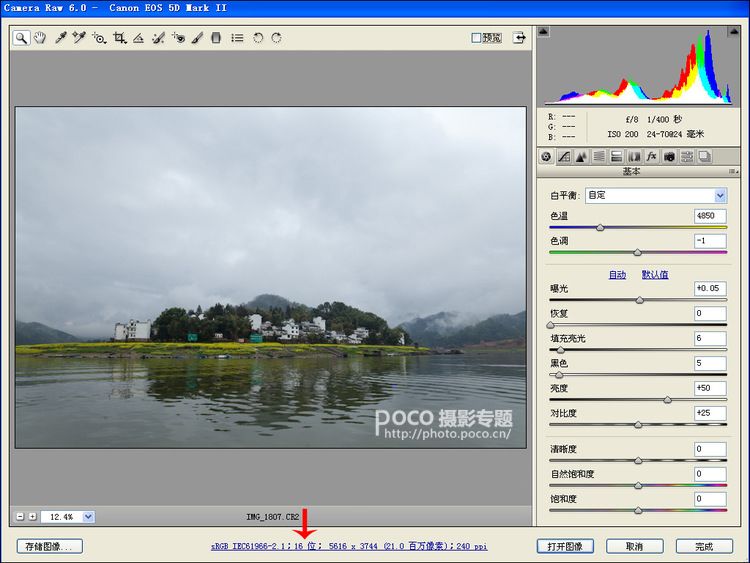Select the Red Eye Removal tool
The width and height of the screenshot is (750, 563).
[178, 38]
